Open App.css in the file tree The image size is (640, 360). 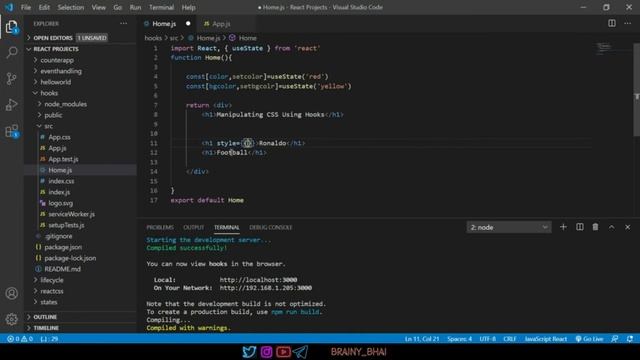[x=81, y=137]
